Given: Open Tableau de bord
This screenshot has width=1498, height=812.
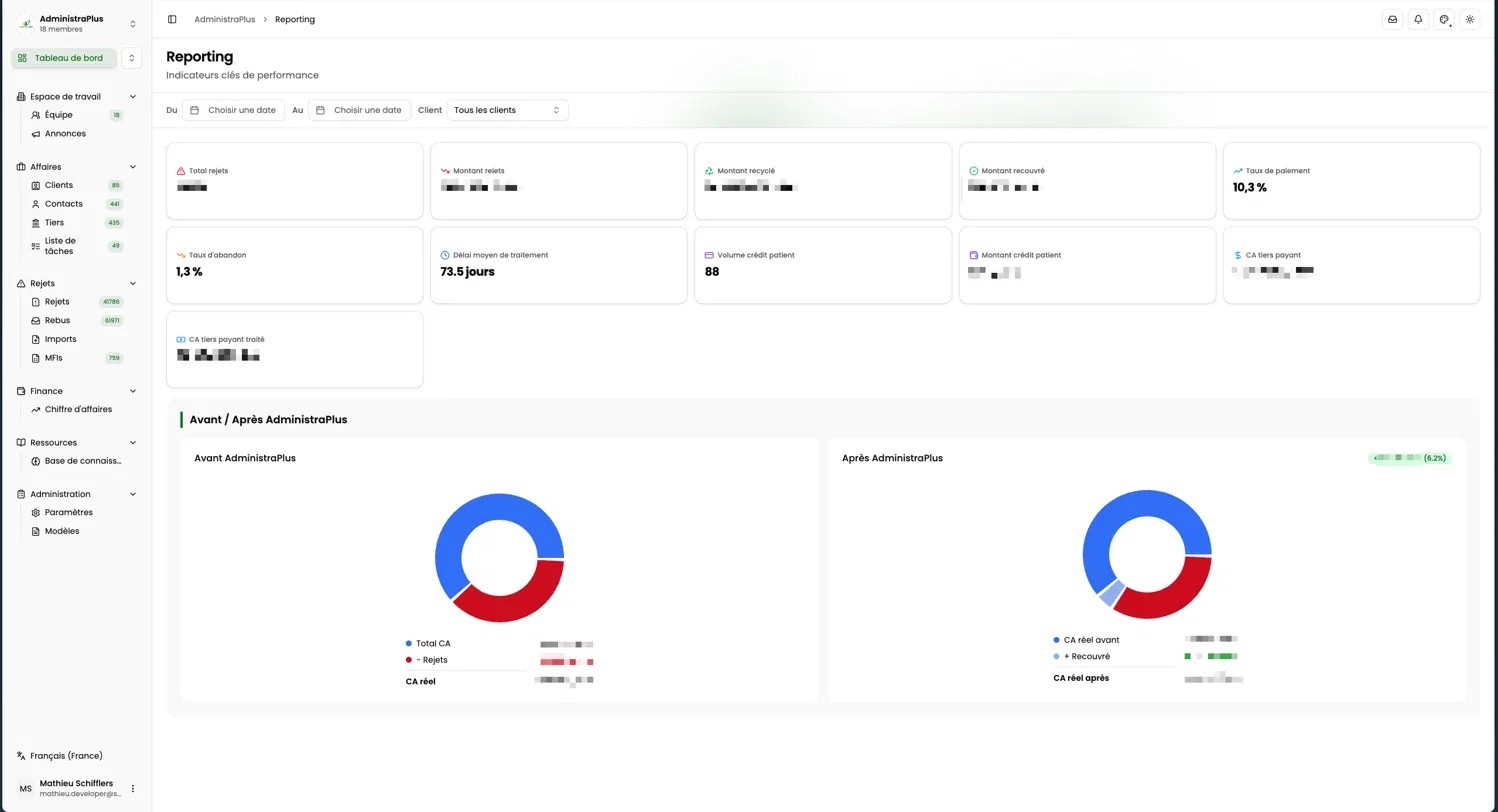Looking at the screenshot, I should coord(64,58).
